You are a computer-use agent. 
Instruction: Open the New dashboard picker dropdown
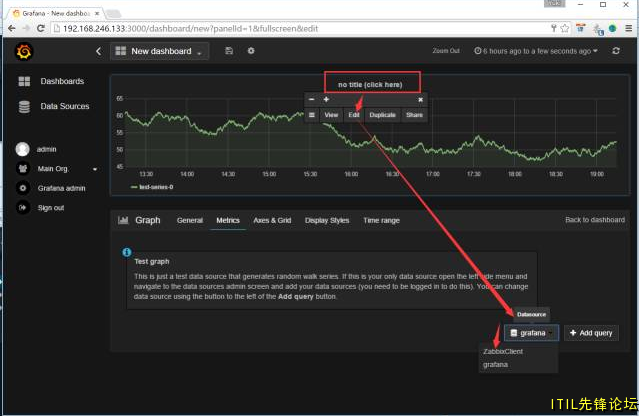point(159,51)
